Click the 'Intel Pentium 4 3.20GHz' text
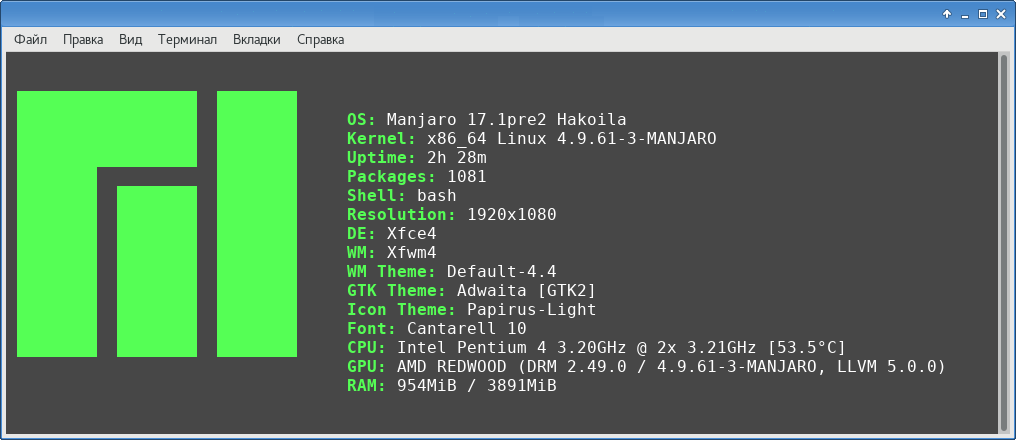 coord(511,347)
